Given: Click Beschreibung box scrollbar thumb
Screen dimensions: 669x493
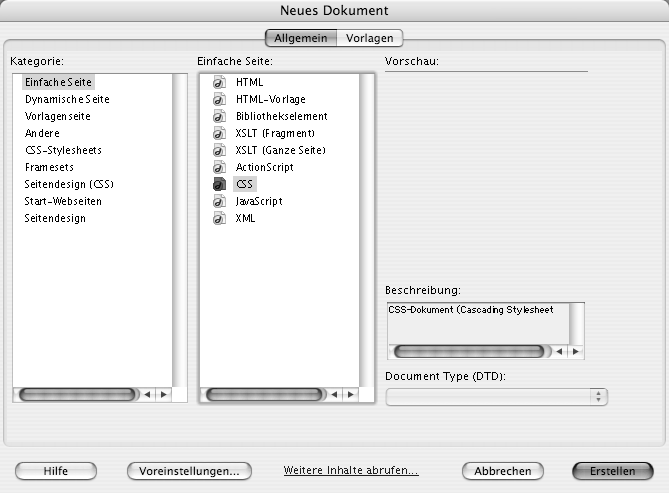Looking at the screenshot, I should [x=469, y=352].
